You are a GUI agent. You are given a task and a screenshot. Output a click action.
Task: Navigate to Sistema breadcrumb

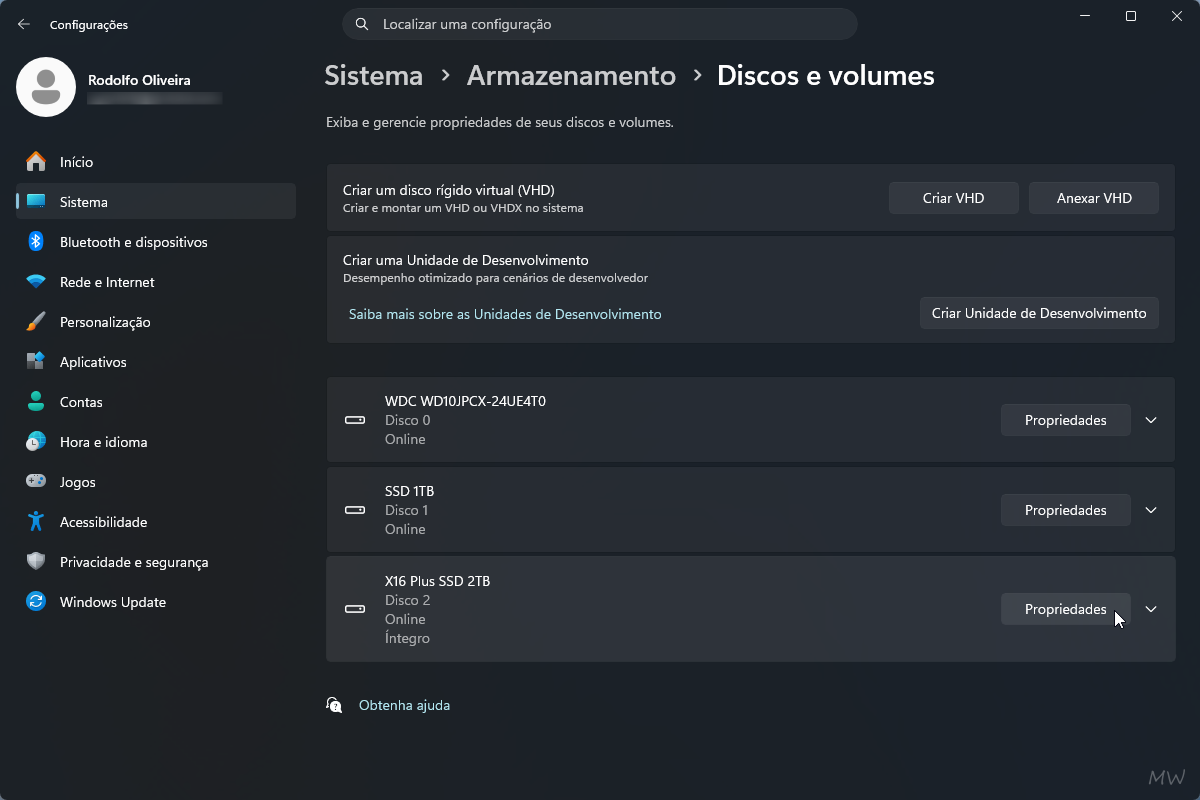(374, 75)
